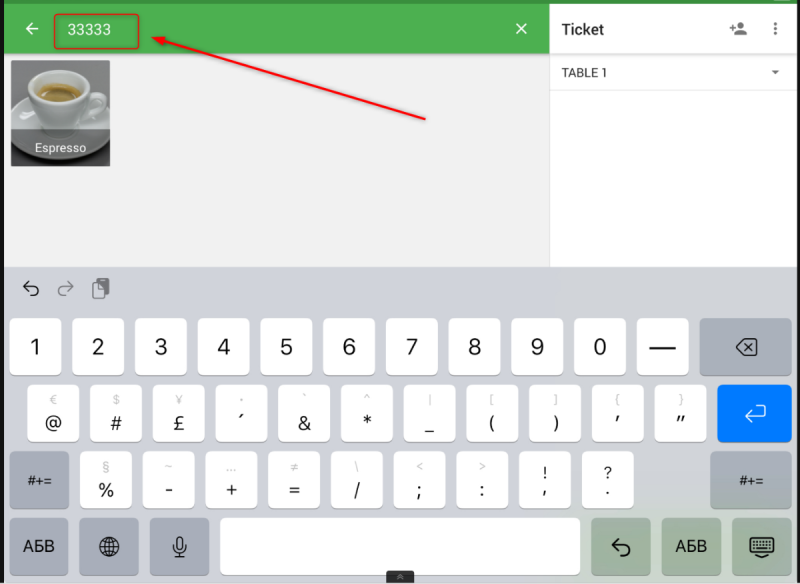
Task: Switch keyboard language with globe key
Action: click(109, 546)
